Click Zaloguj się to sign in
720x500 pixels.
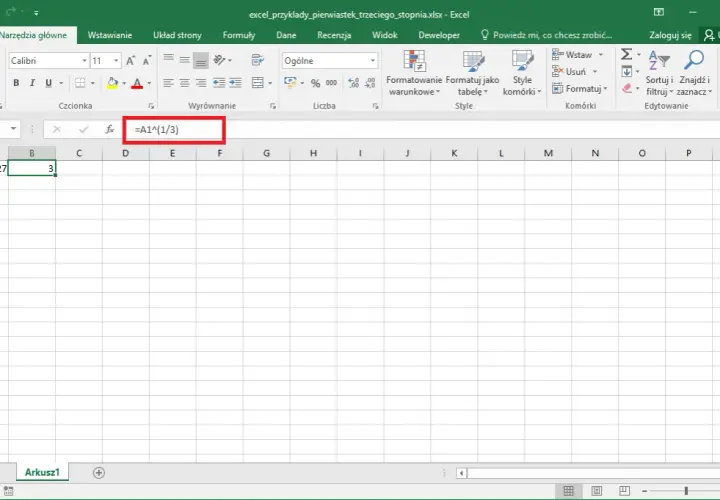click(x=670, y=35)
